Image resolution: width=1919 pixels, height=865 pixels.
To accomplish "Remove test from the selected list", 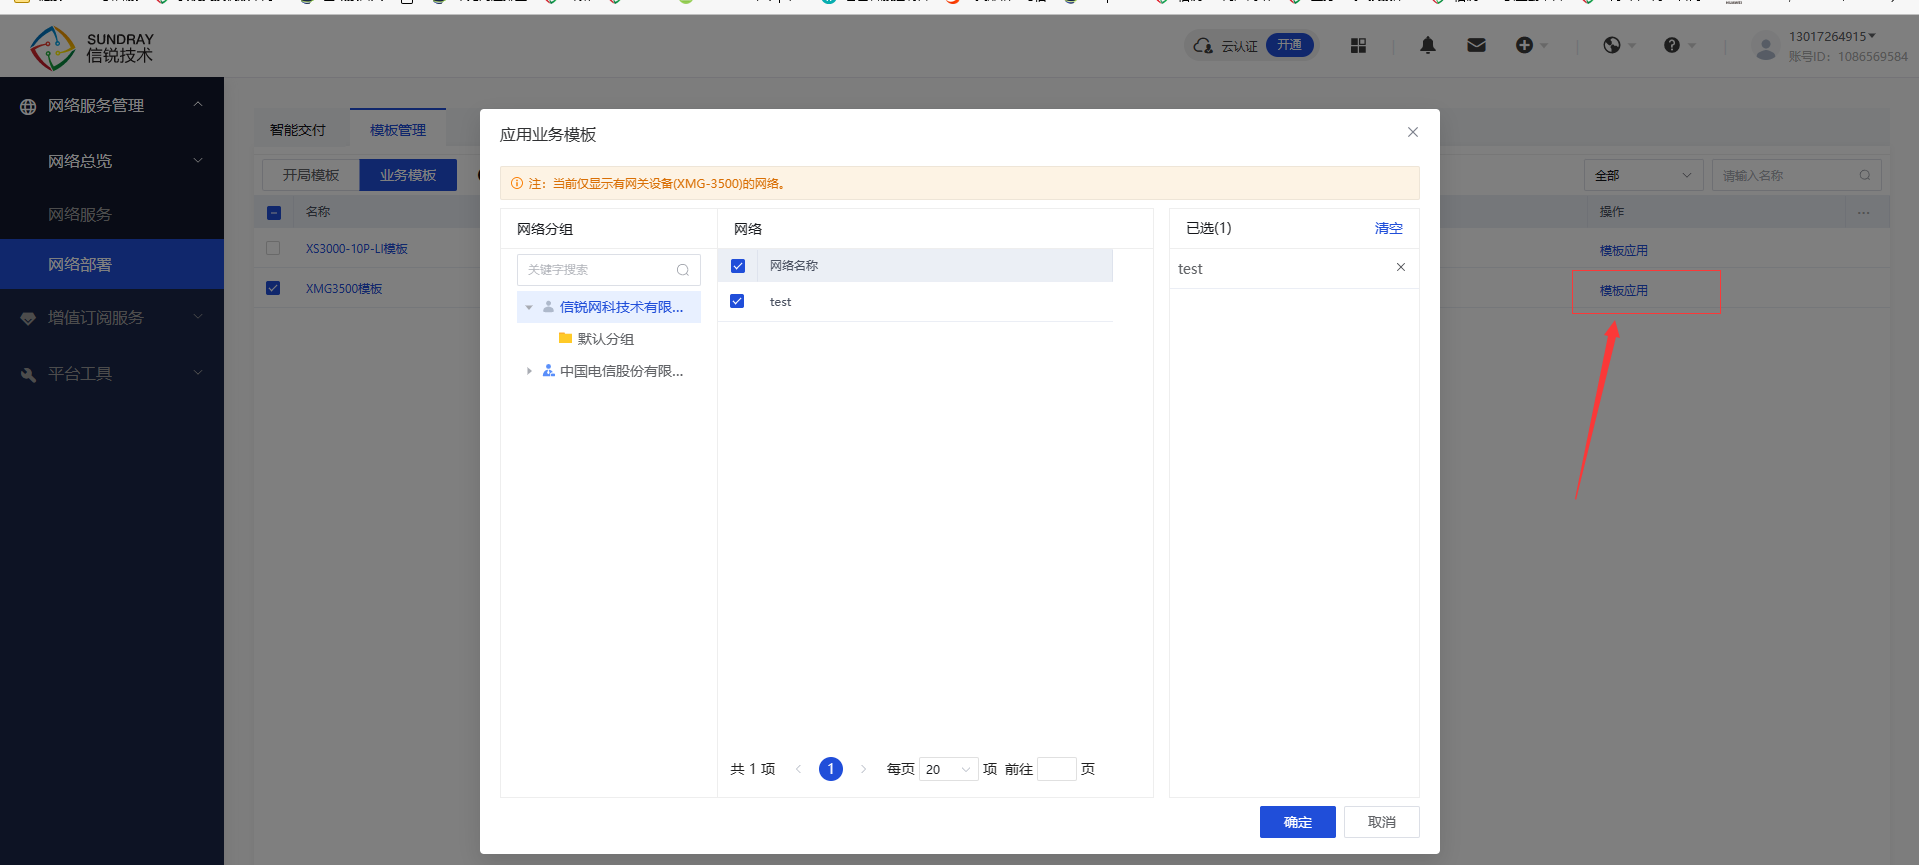I will pos(1400,267).
